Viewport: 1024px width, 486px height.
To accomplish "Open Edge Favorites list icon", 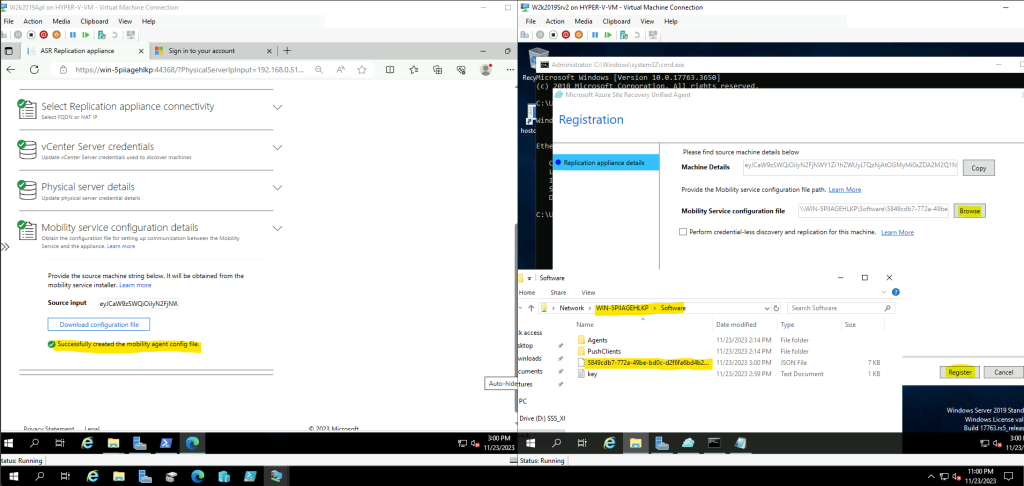I will [x=413, y=69].
